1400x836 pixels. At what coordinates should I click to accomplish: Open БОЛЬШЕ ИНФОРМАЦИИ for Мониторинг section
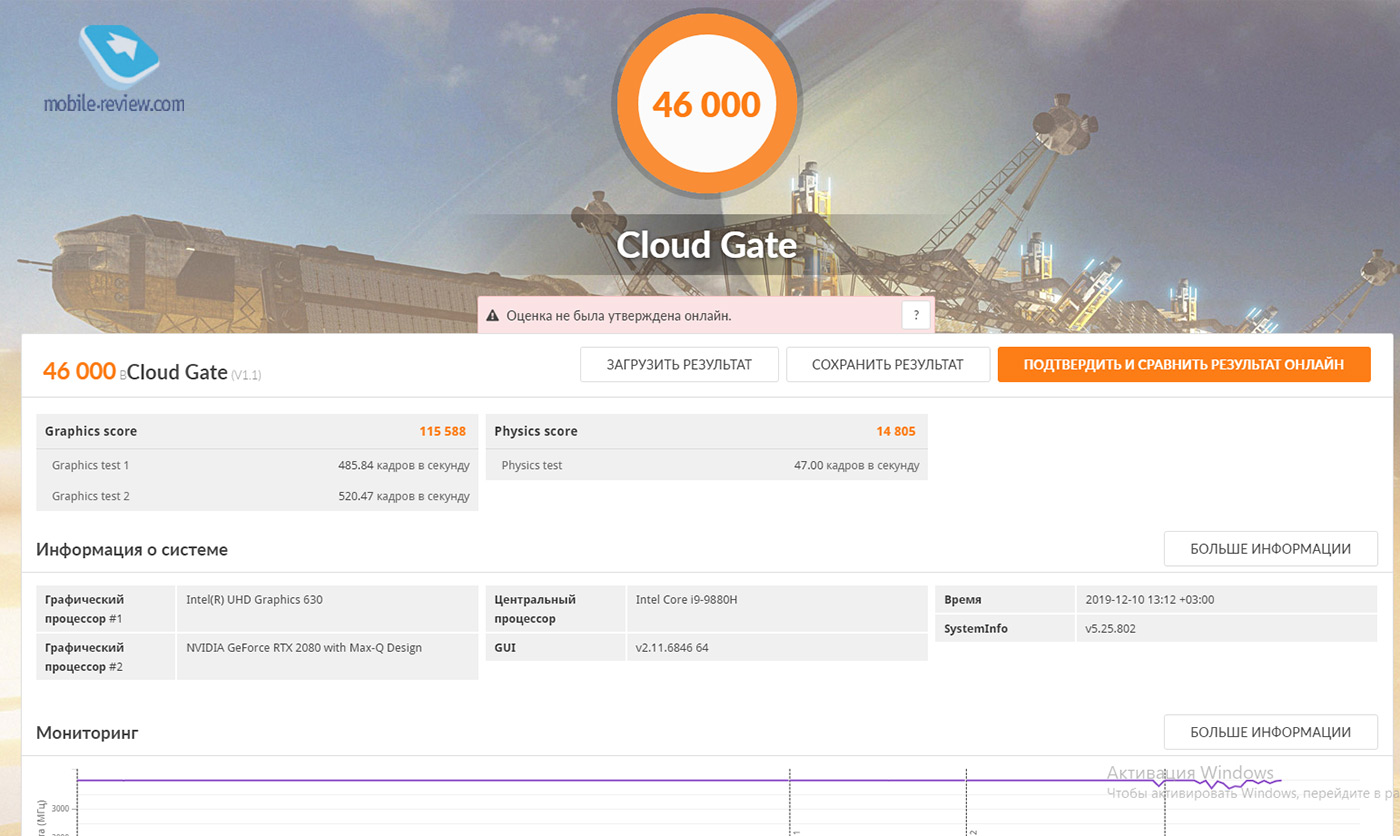[1270, 732]
